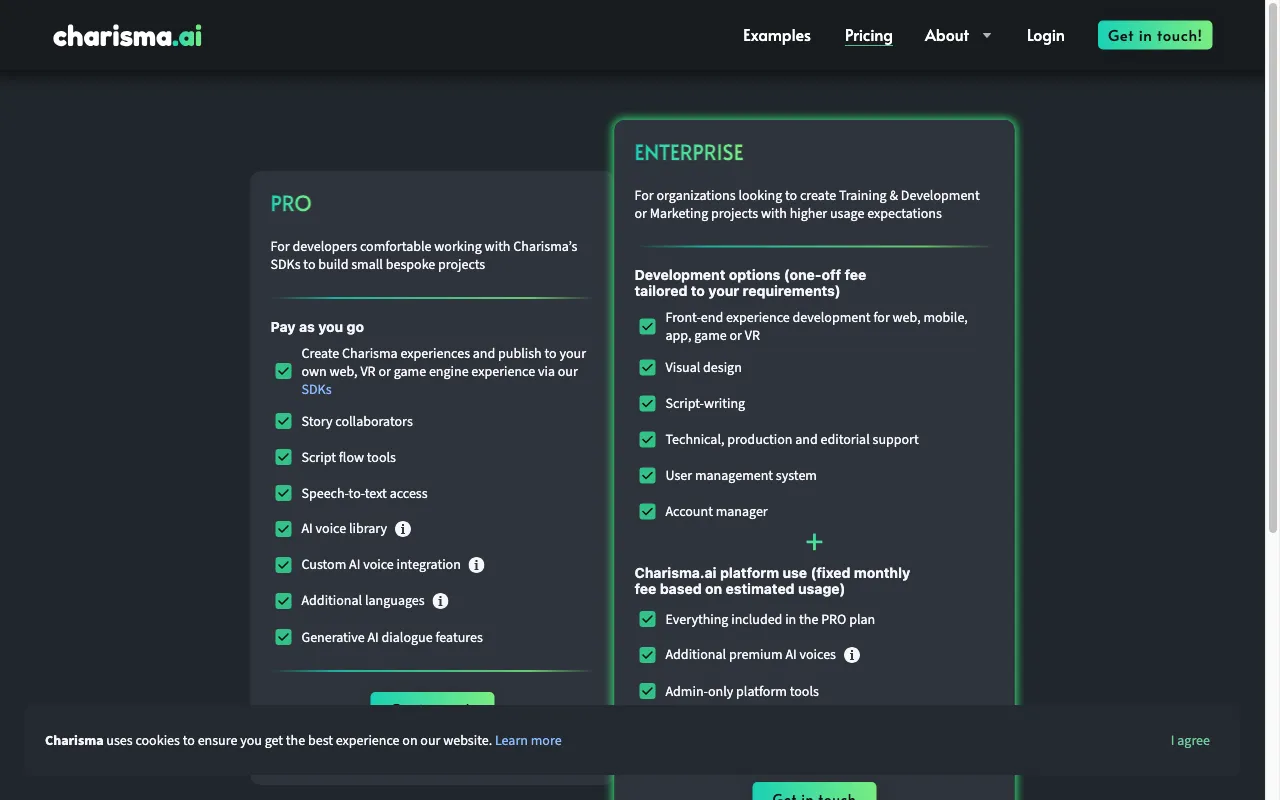Click checkmark next to Technical, production and editorial support

coord(647,439)
